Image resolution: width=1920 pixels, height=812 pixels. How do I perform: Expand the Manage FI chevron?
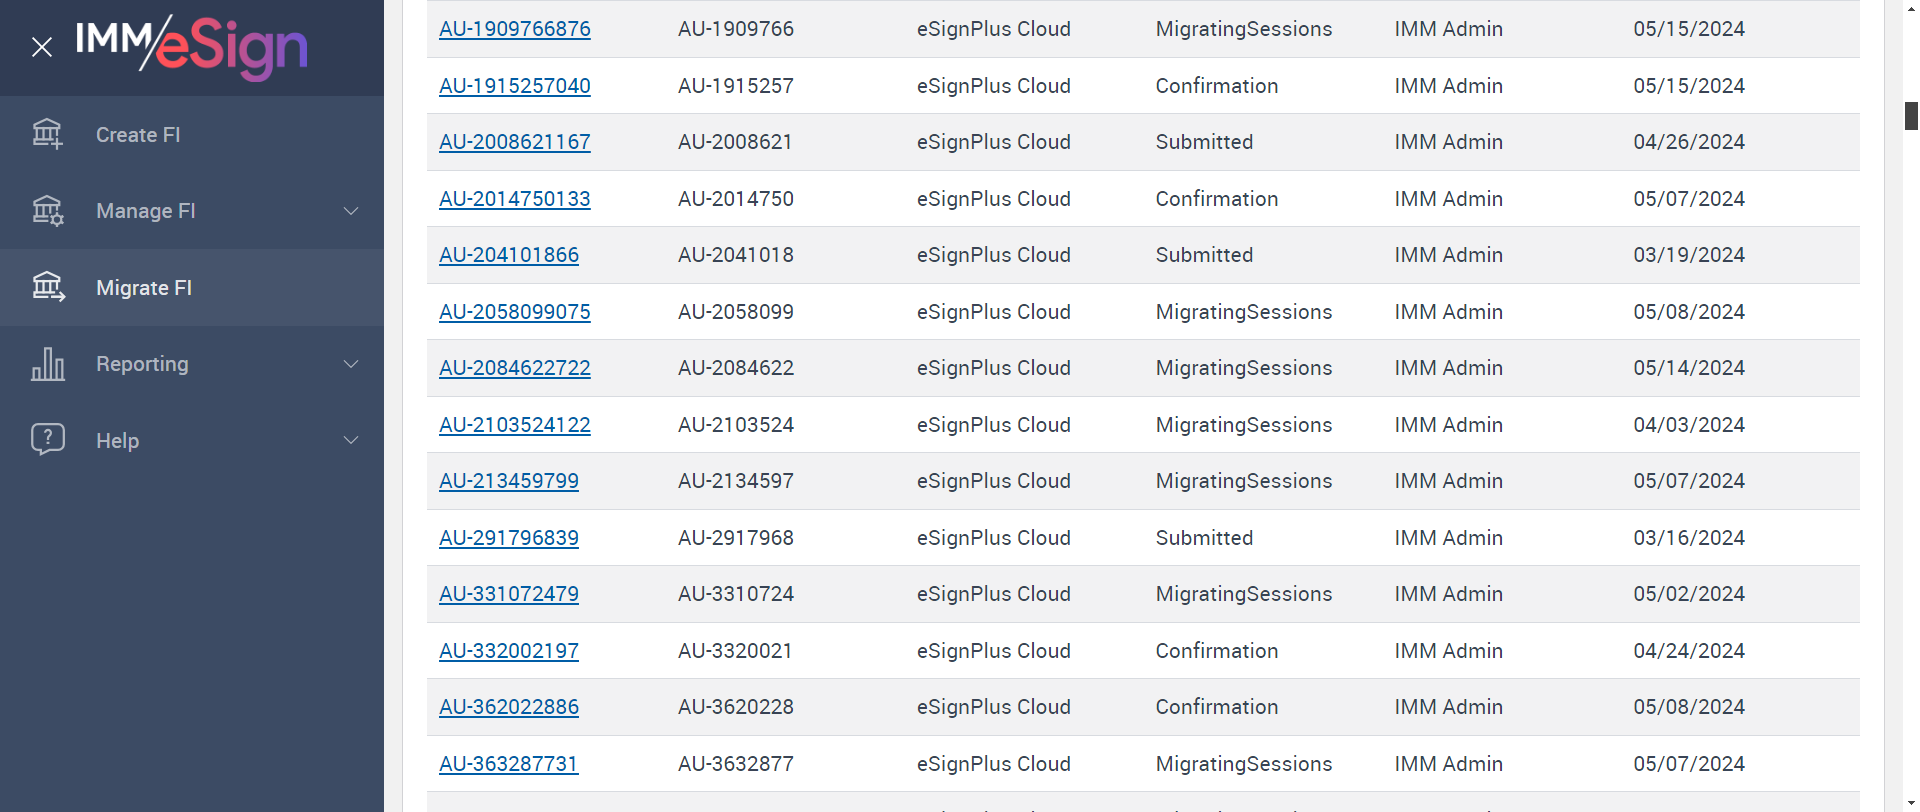click(x=351, y=211)
